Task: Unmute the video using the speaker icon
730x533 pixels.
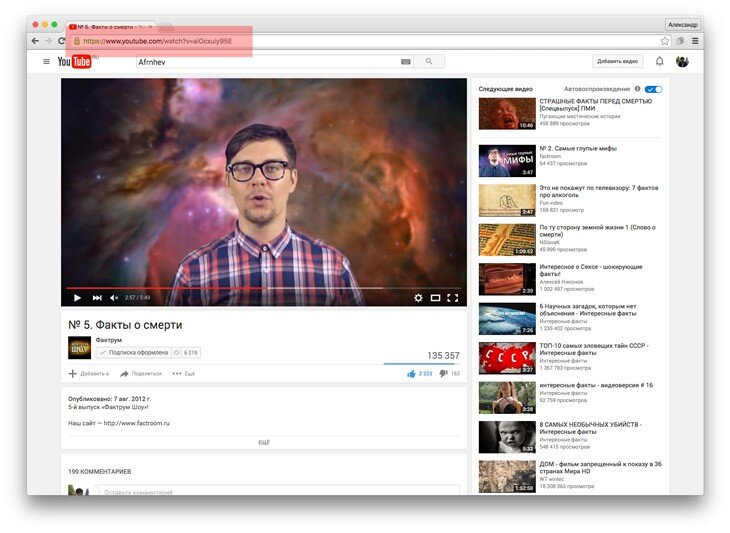Action: pos(114,298)
